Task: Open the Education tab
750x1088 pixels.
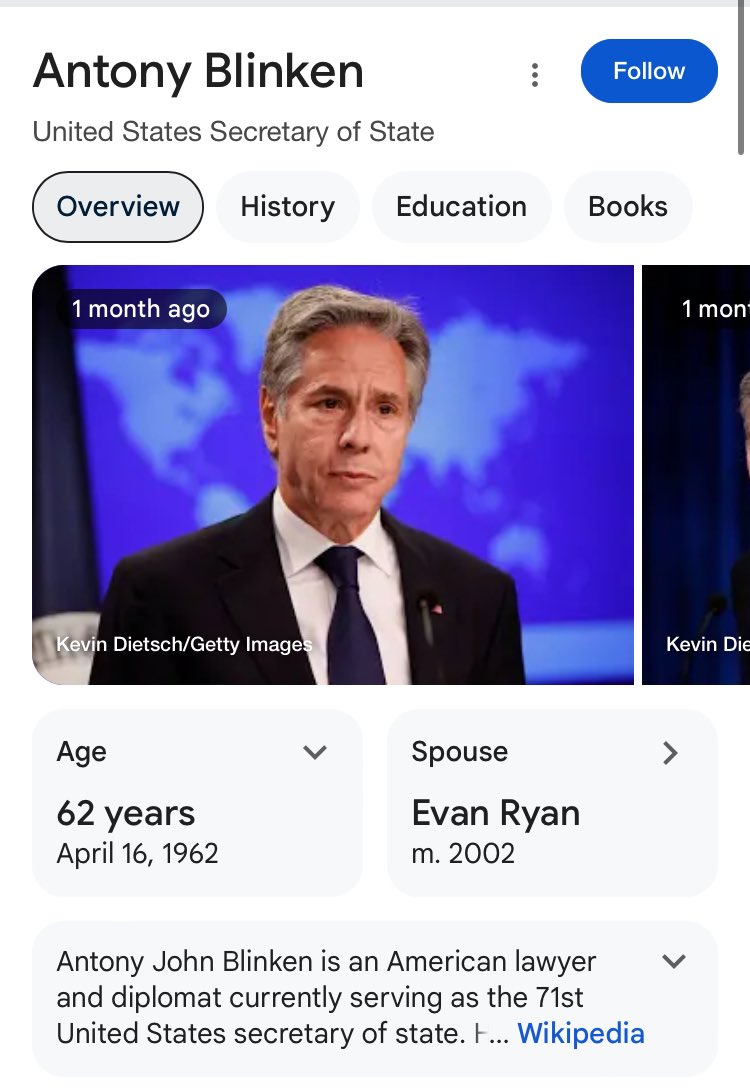Action: (x=461, y=207)
